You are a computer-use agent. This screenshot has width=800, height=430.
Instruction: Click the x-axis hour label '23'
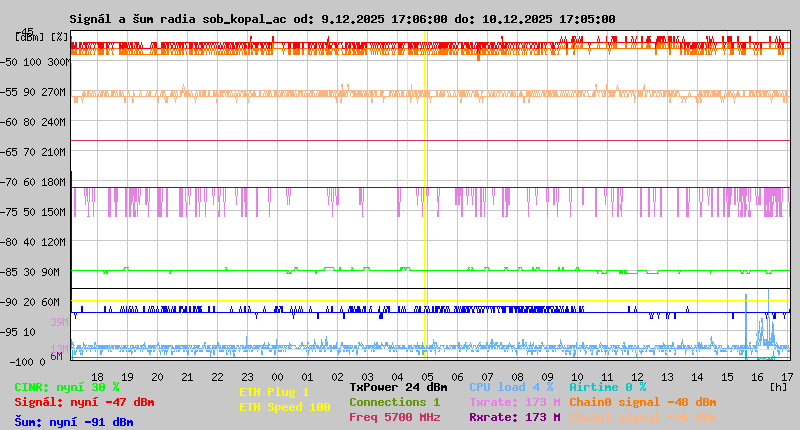click(x=247, y=377)
